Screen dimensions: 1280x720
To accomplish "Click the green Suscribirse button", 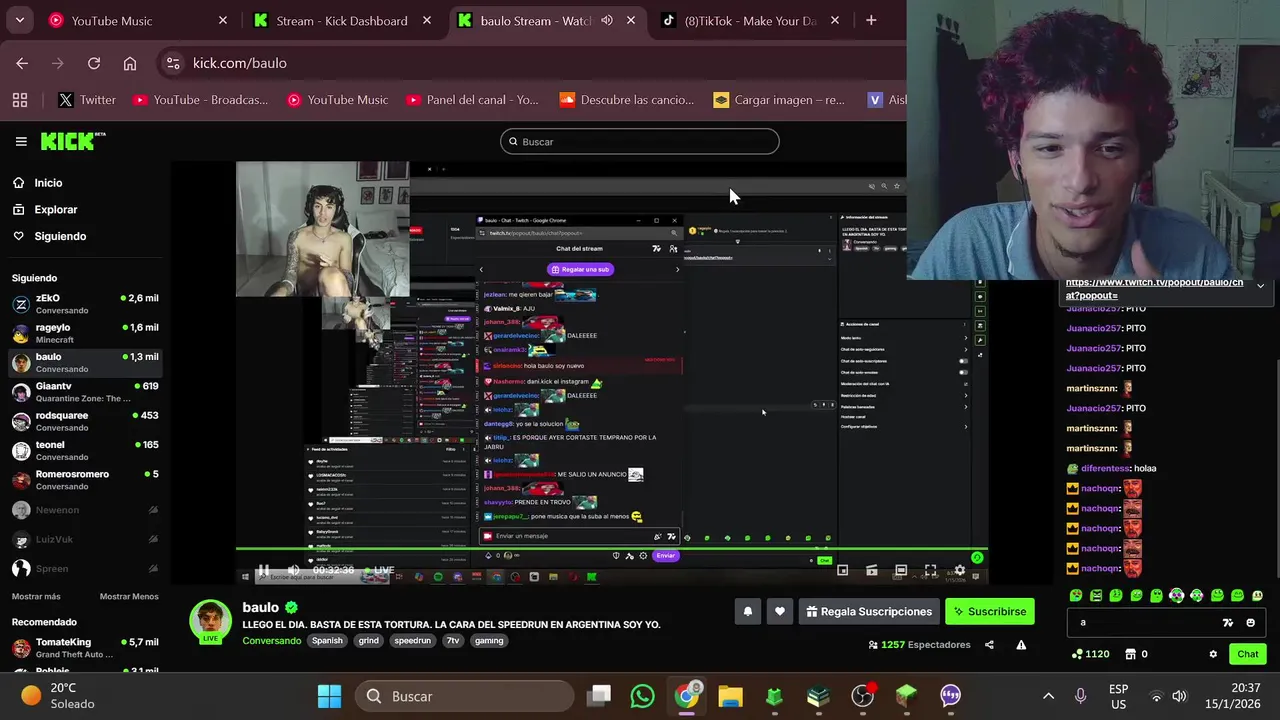I will click(990, 611).
